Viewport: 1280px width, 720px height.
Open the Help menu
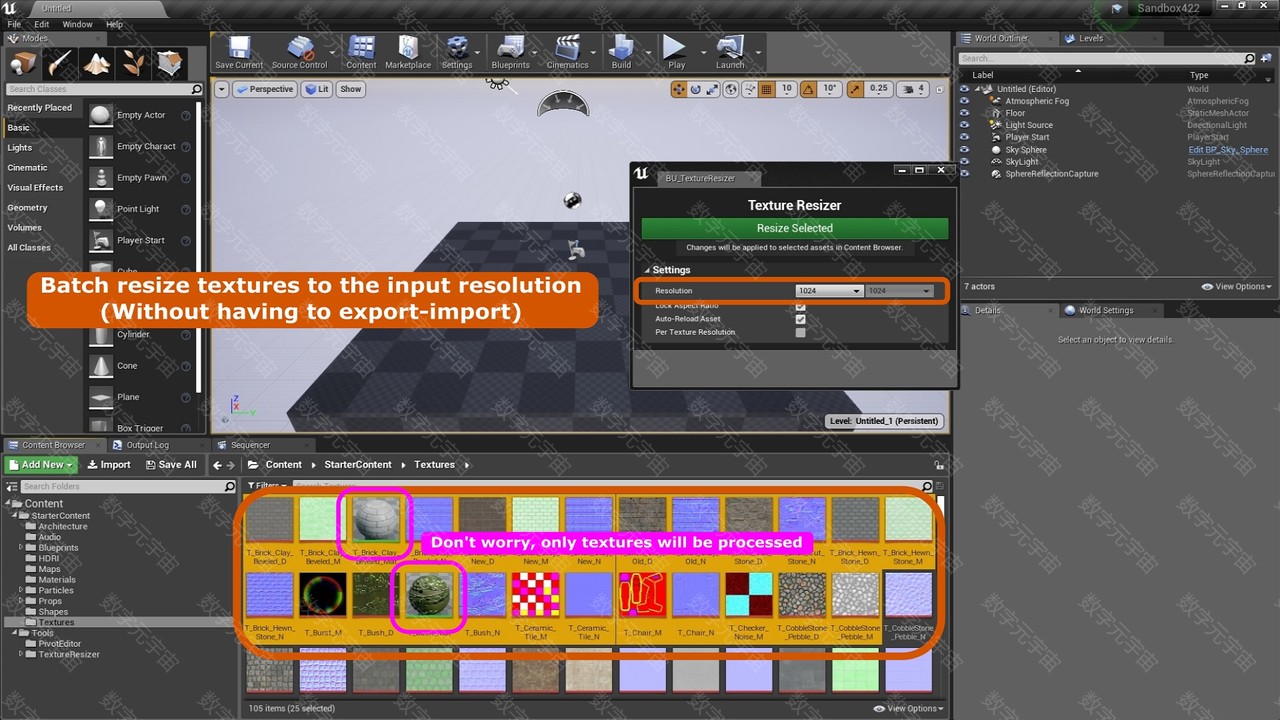(x=114, y=24)
